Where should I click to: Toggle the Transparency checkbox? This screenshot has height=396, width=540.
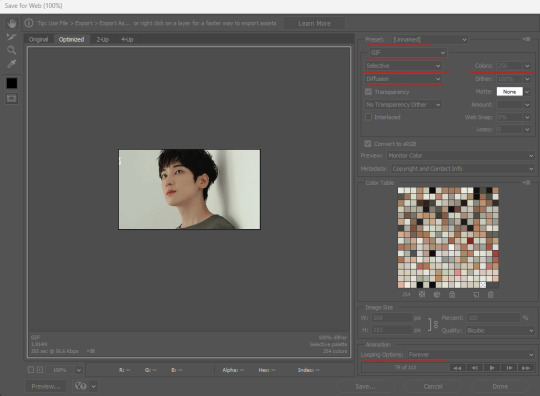coord(368,92)
